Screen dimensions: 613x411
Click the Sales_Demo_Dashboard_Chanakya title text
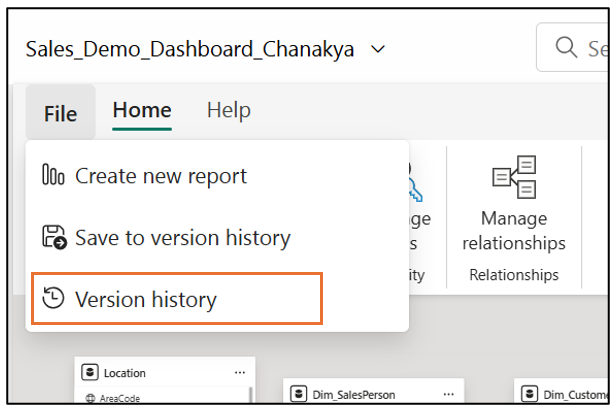click(190, 50)
